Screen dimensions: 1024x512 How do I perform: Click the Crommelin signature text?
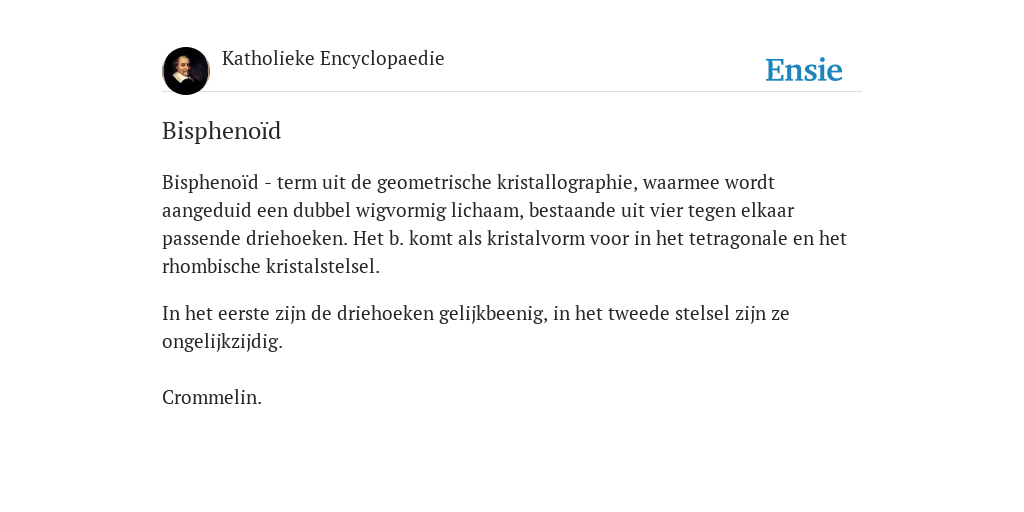tap(212, 397)
